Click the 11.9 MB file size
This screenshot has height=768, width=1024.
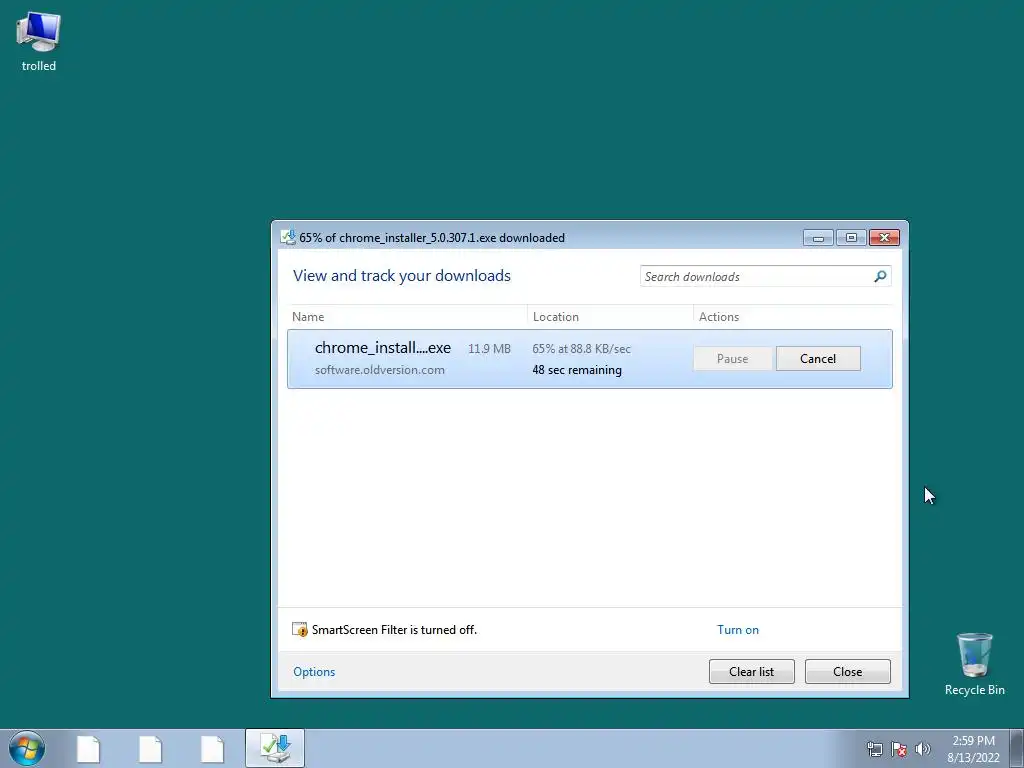[489, 349]
